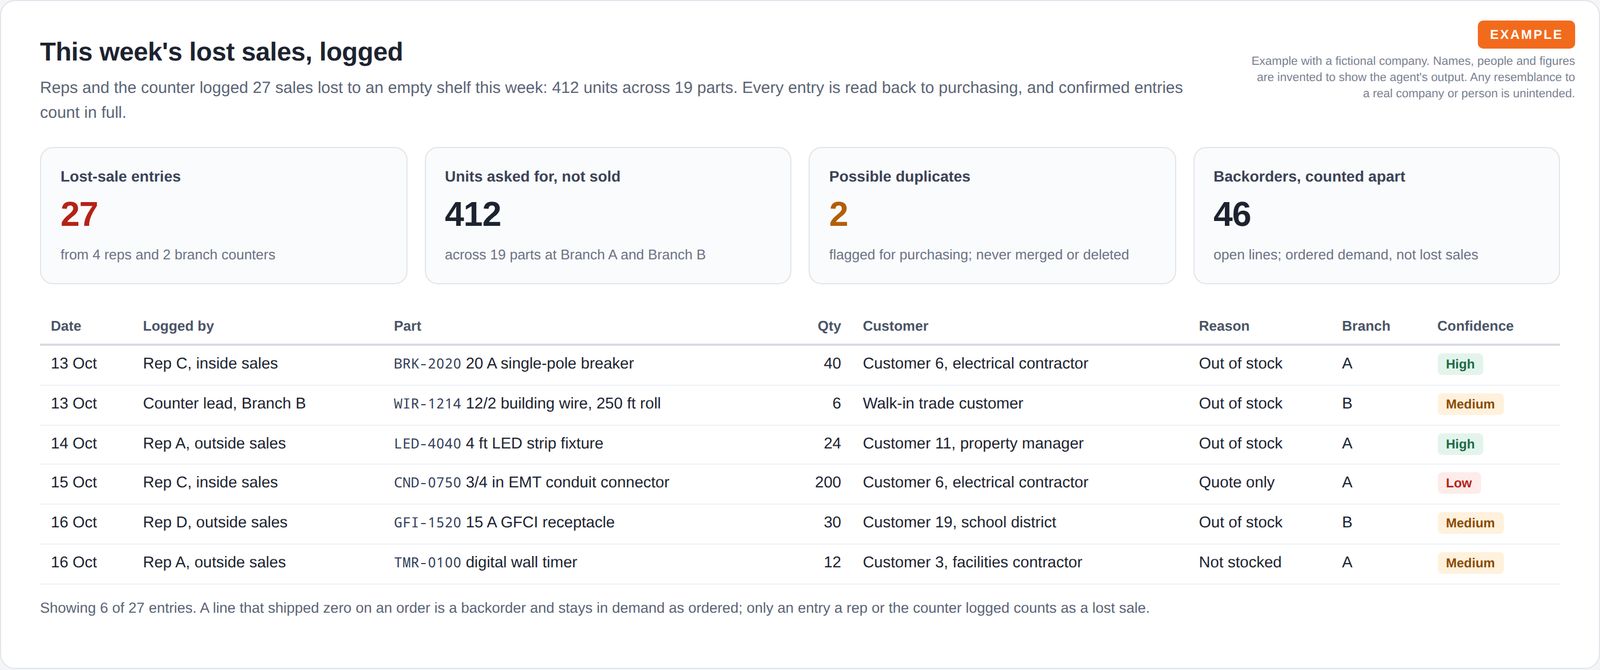
Task: Click the Medium badge in the WIR-1214 row
Action: coord(1470,404)
